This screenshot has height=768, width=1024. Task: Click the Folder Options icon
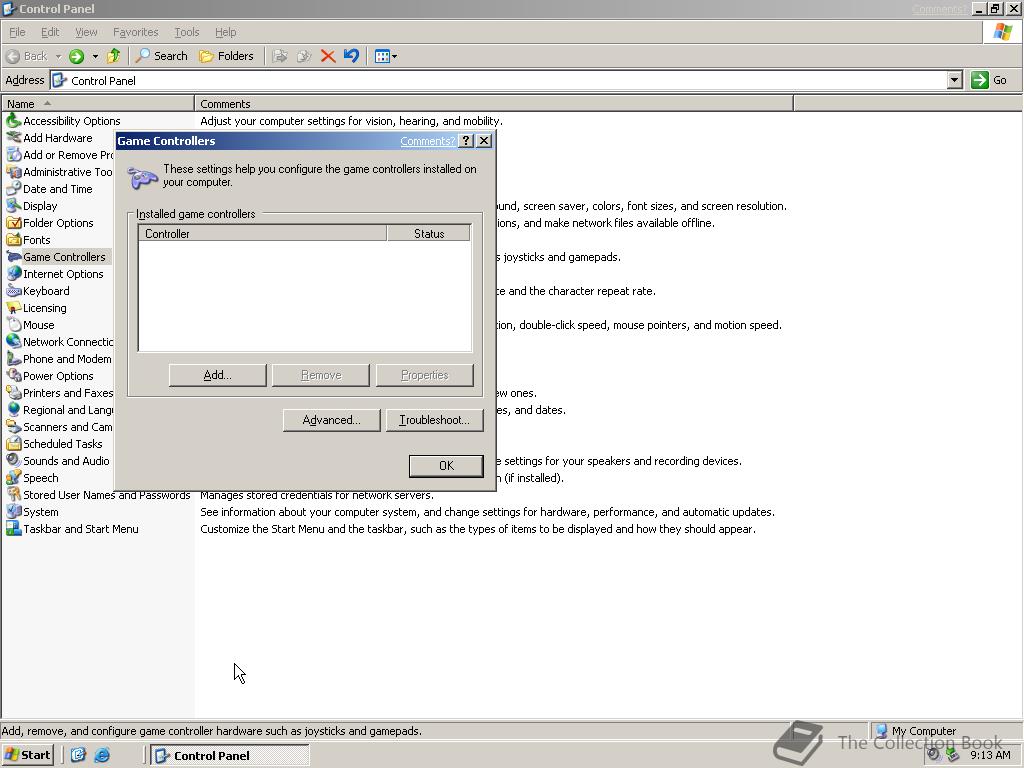coord(13,223)
